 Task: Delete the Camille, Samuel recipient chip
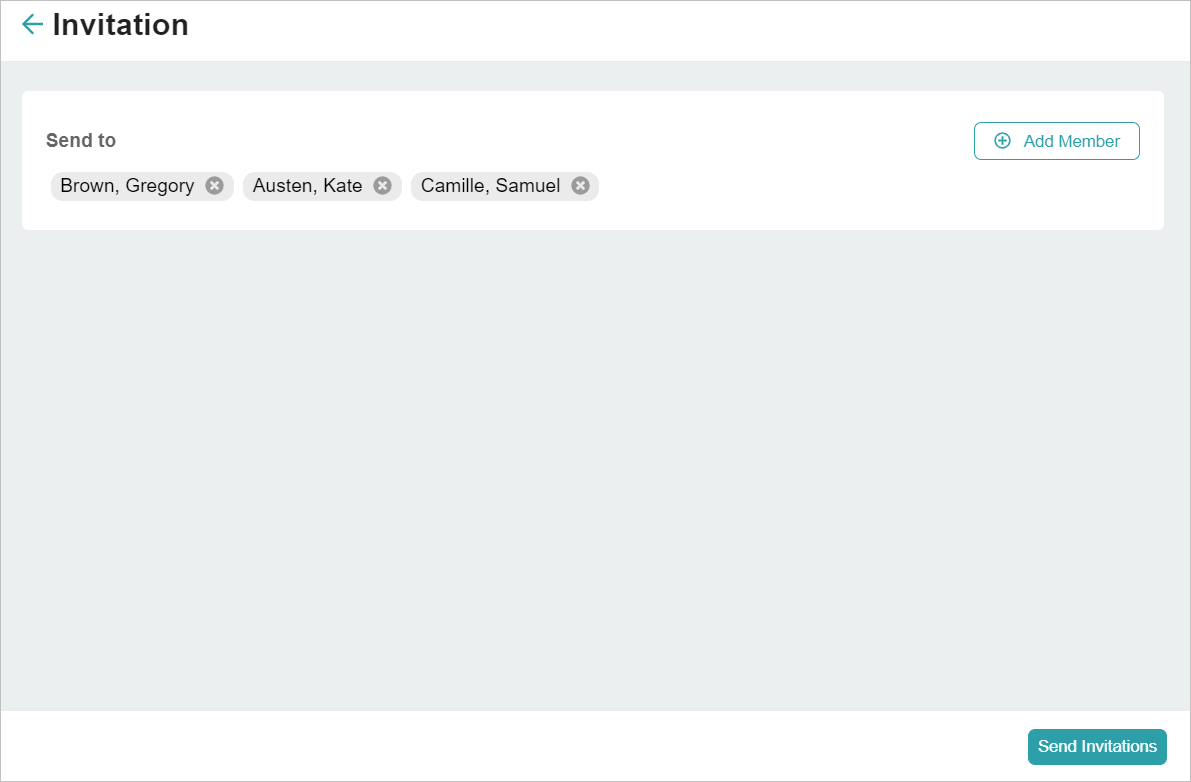tap(580, 186)
